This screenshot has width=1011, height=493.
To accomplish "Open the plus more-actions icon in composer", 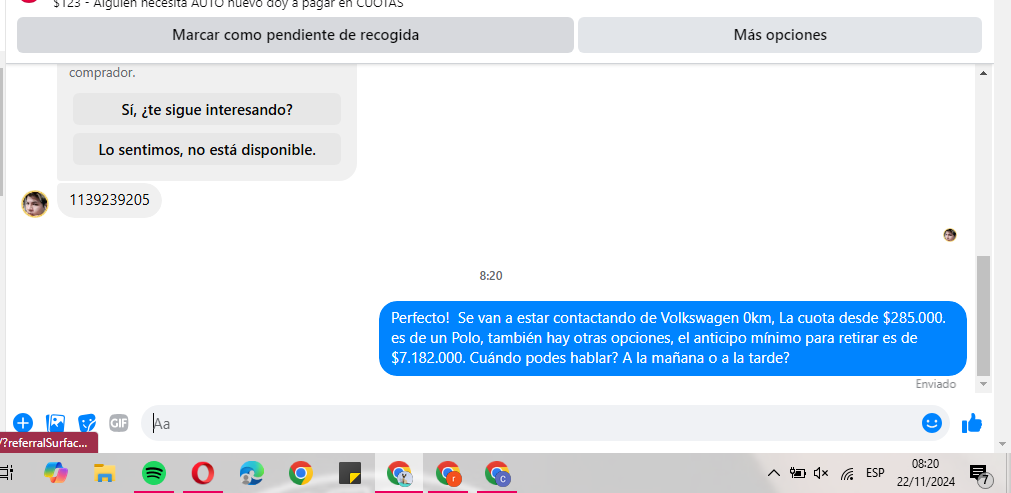I will tap(23, 423).
